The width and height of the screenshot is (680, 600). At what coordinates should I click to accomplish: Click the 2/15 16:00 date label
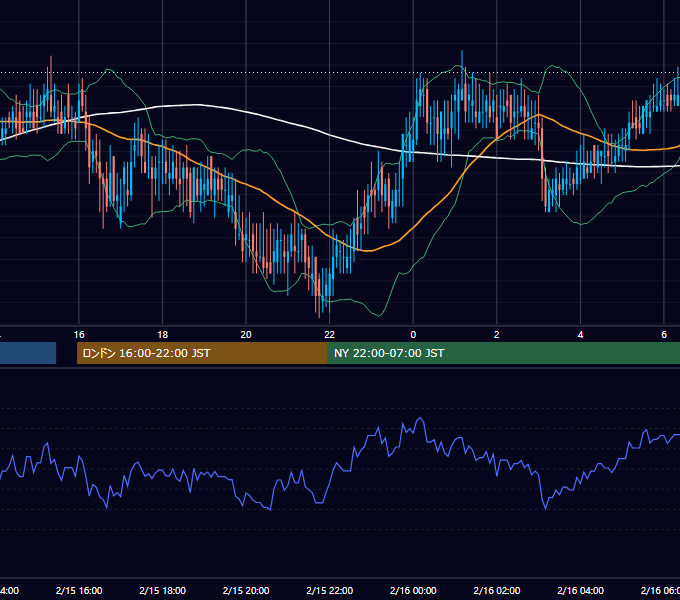pos(79,590)
